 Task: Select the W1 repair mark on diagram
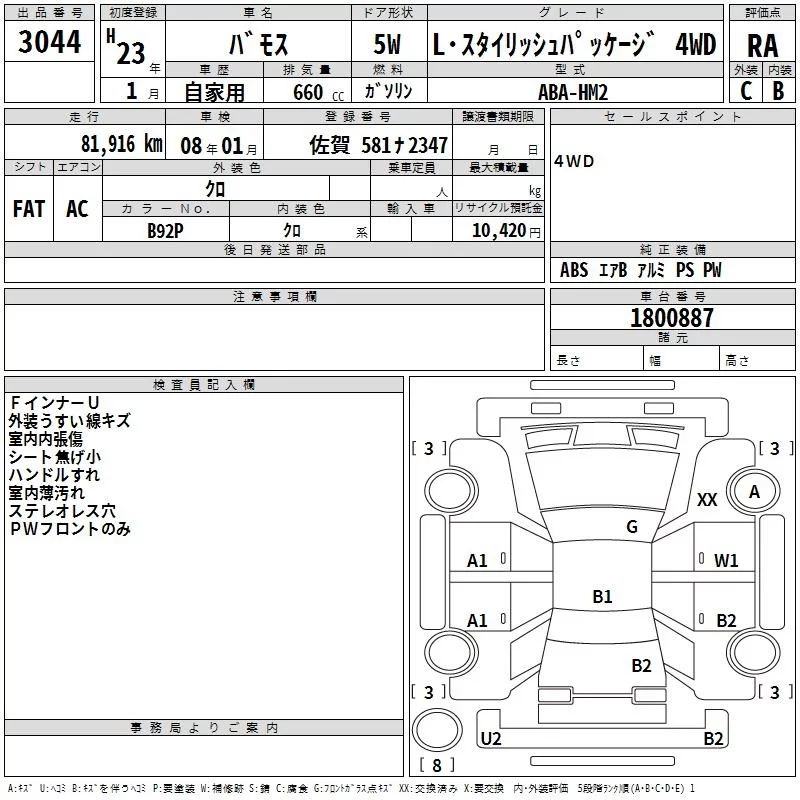pos(726,561)
